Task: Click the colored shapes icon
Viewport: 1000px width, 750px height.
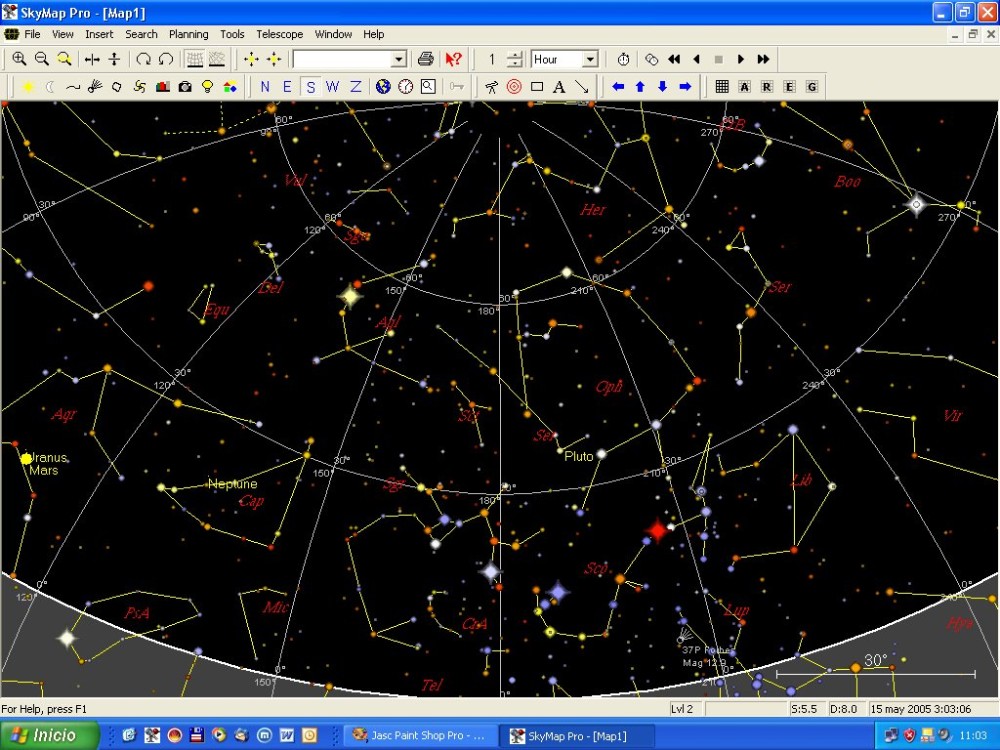Action: click(230, 87)
